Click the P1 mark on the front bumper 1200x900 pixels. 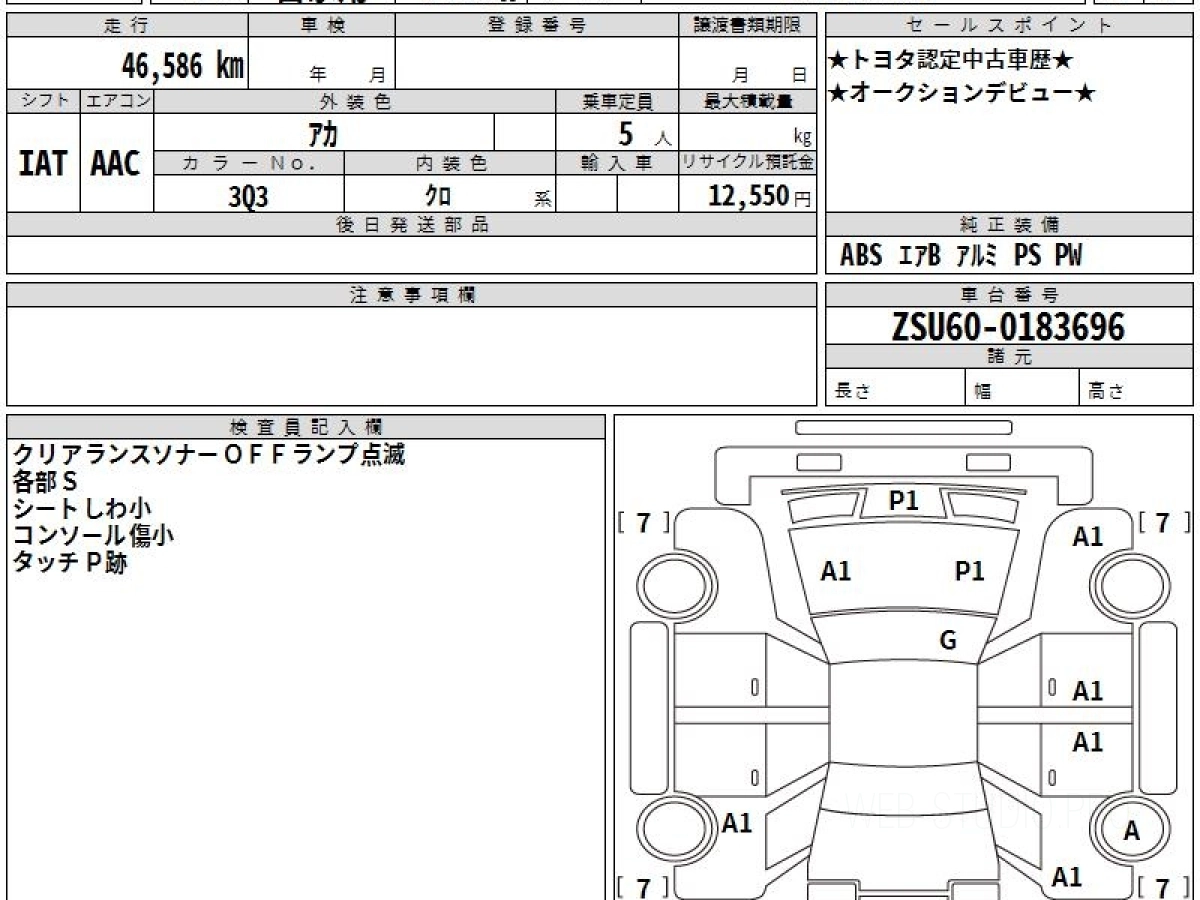pyautogui.click(x=904, y=501)
